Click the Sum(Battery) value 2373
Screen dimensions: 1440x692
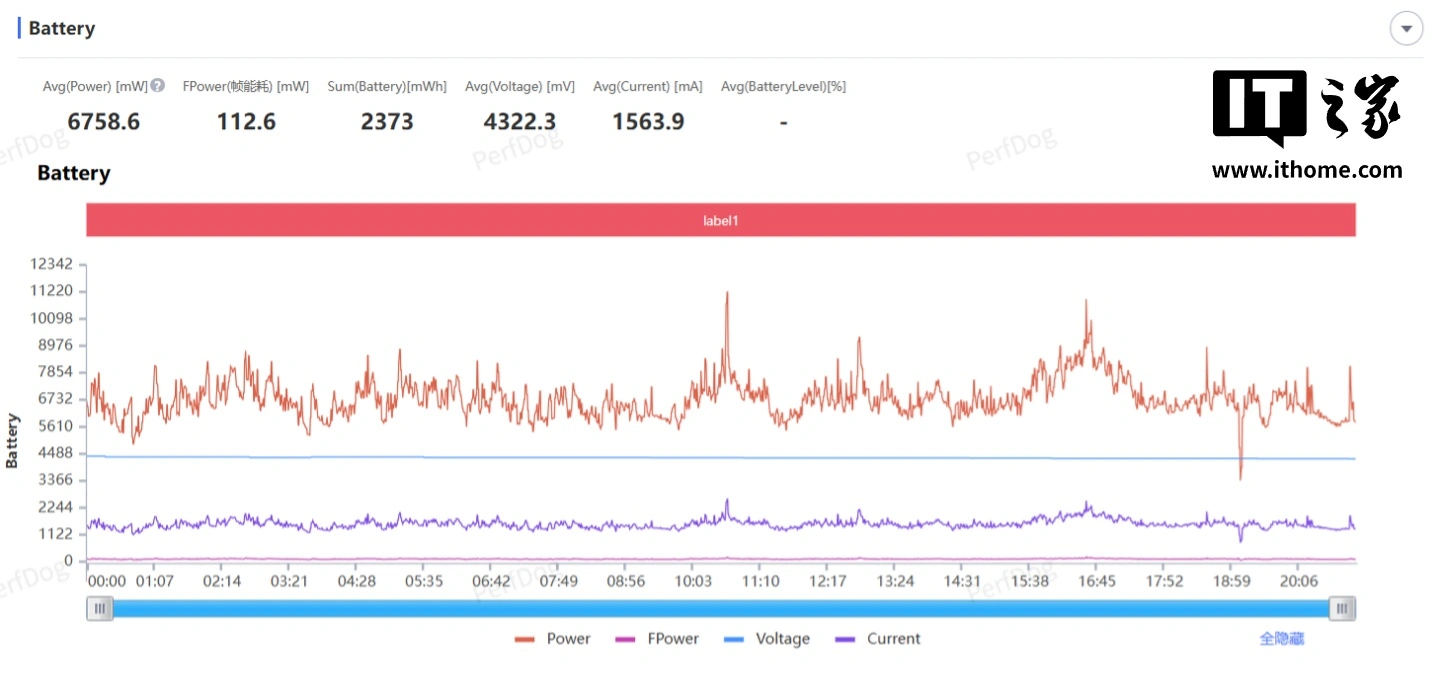(387, 122)
